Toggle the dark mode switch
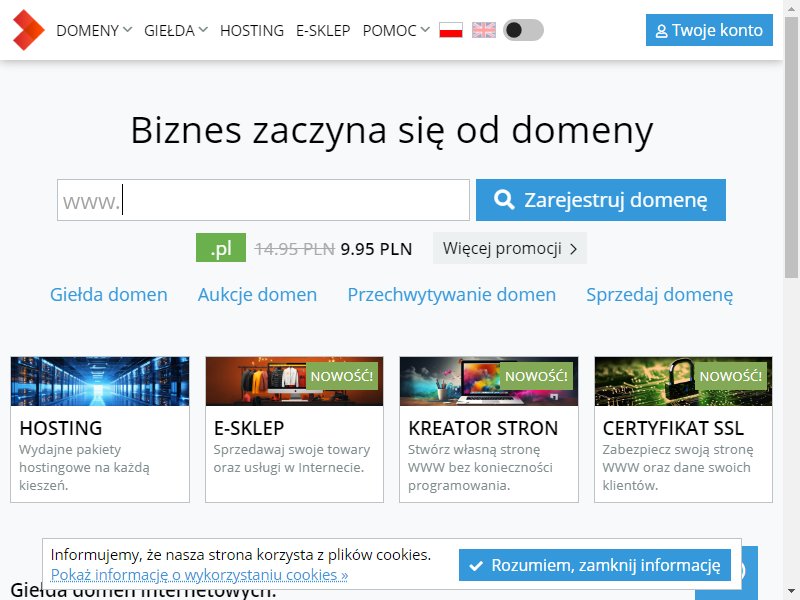The height and width of the screenshot is (600, 800). (x=523, y=30)
